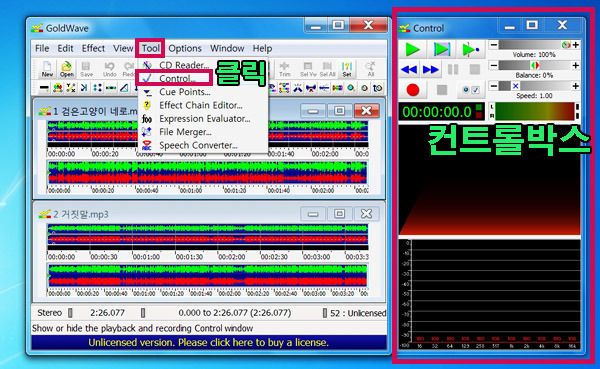Click the unlicensed version buy license banner
This screenshot has height=369, width=600.
click(209, 343)
